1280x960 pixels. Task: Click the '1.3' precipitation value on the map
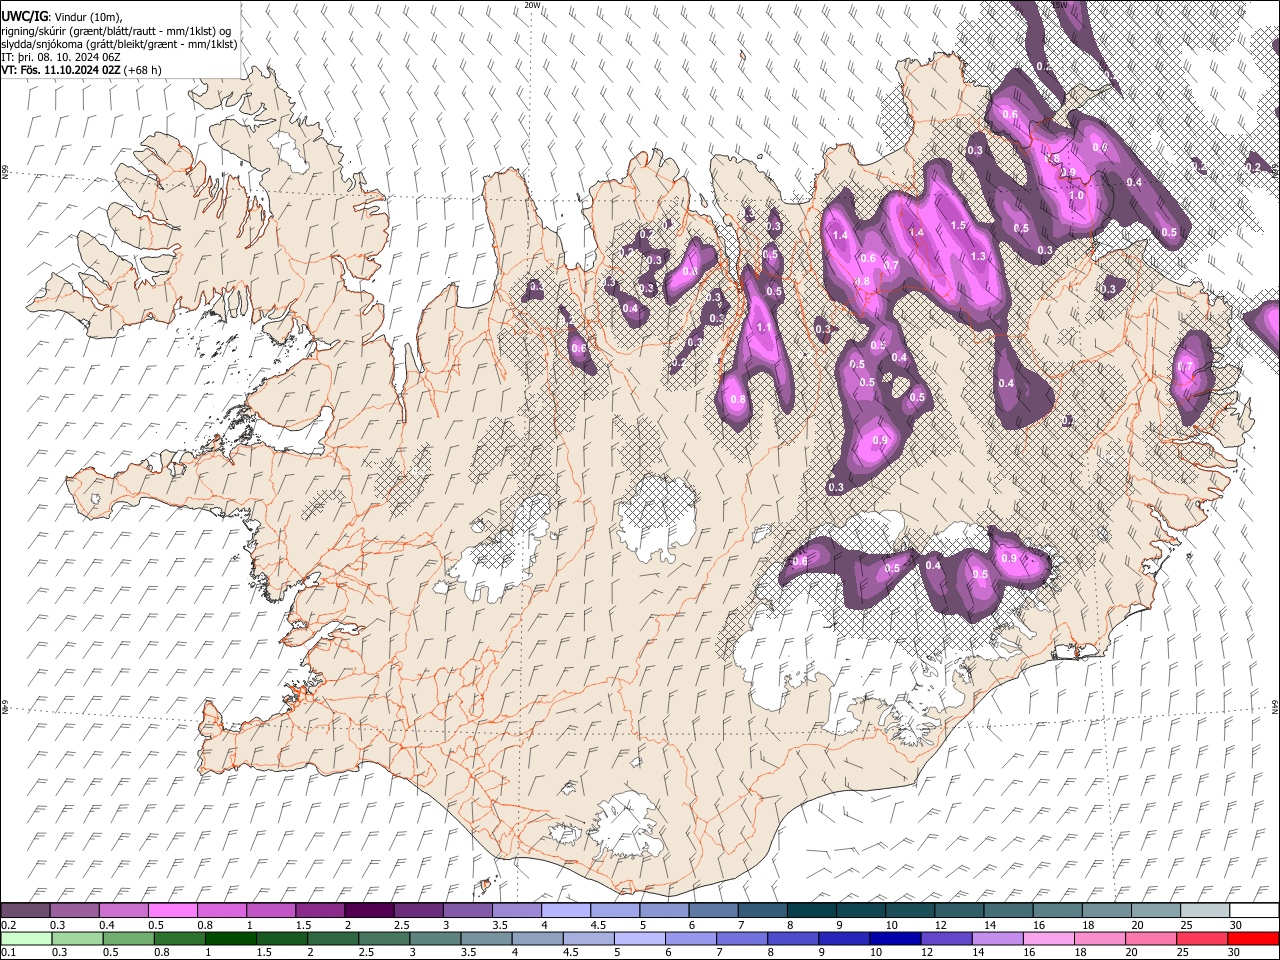click(x=978, y=256)
